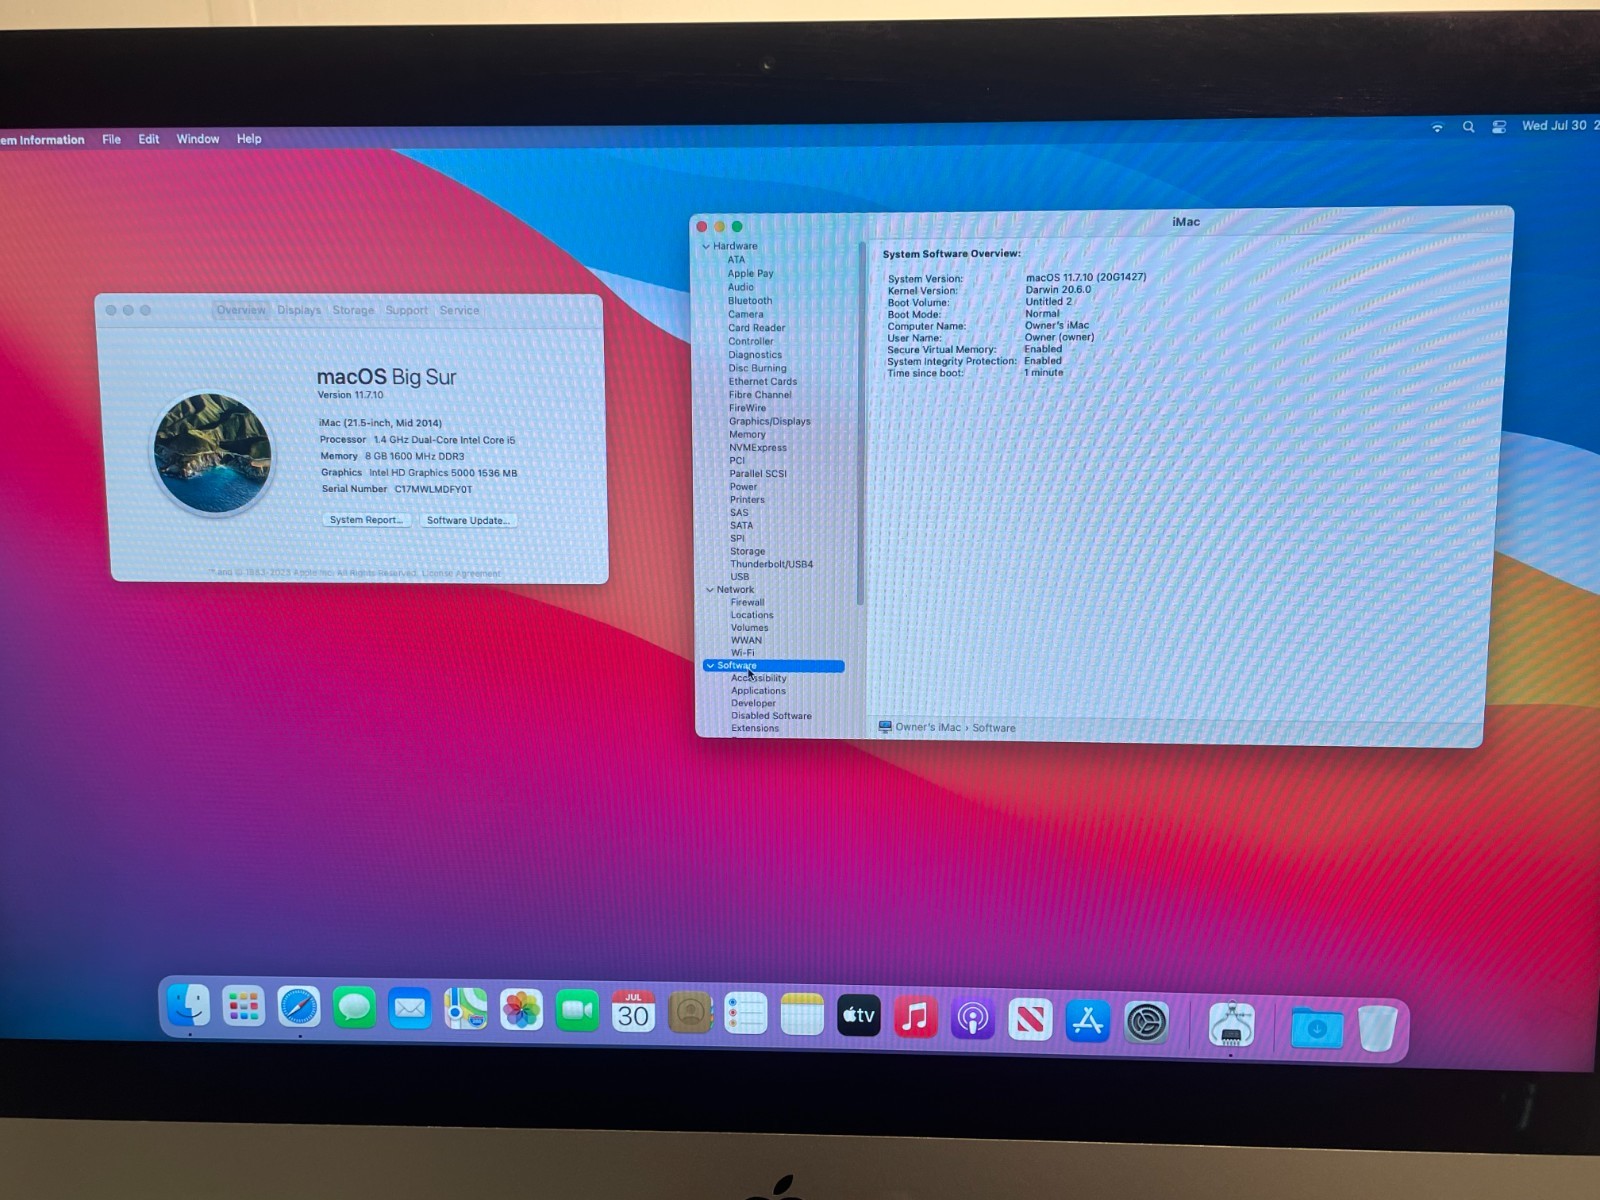Screen dimensions: 1600x1200
Task: Open the File menu
Action: coord(111,139)
